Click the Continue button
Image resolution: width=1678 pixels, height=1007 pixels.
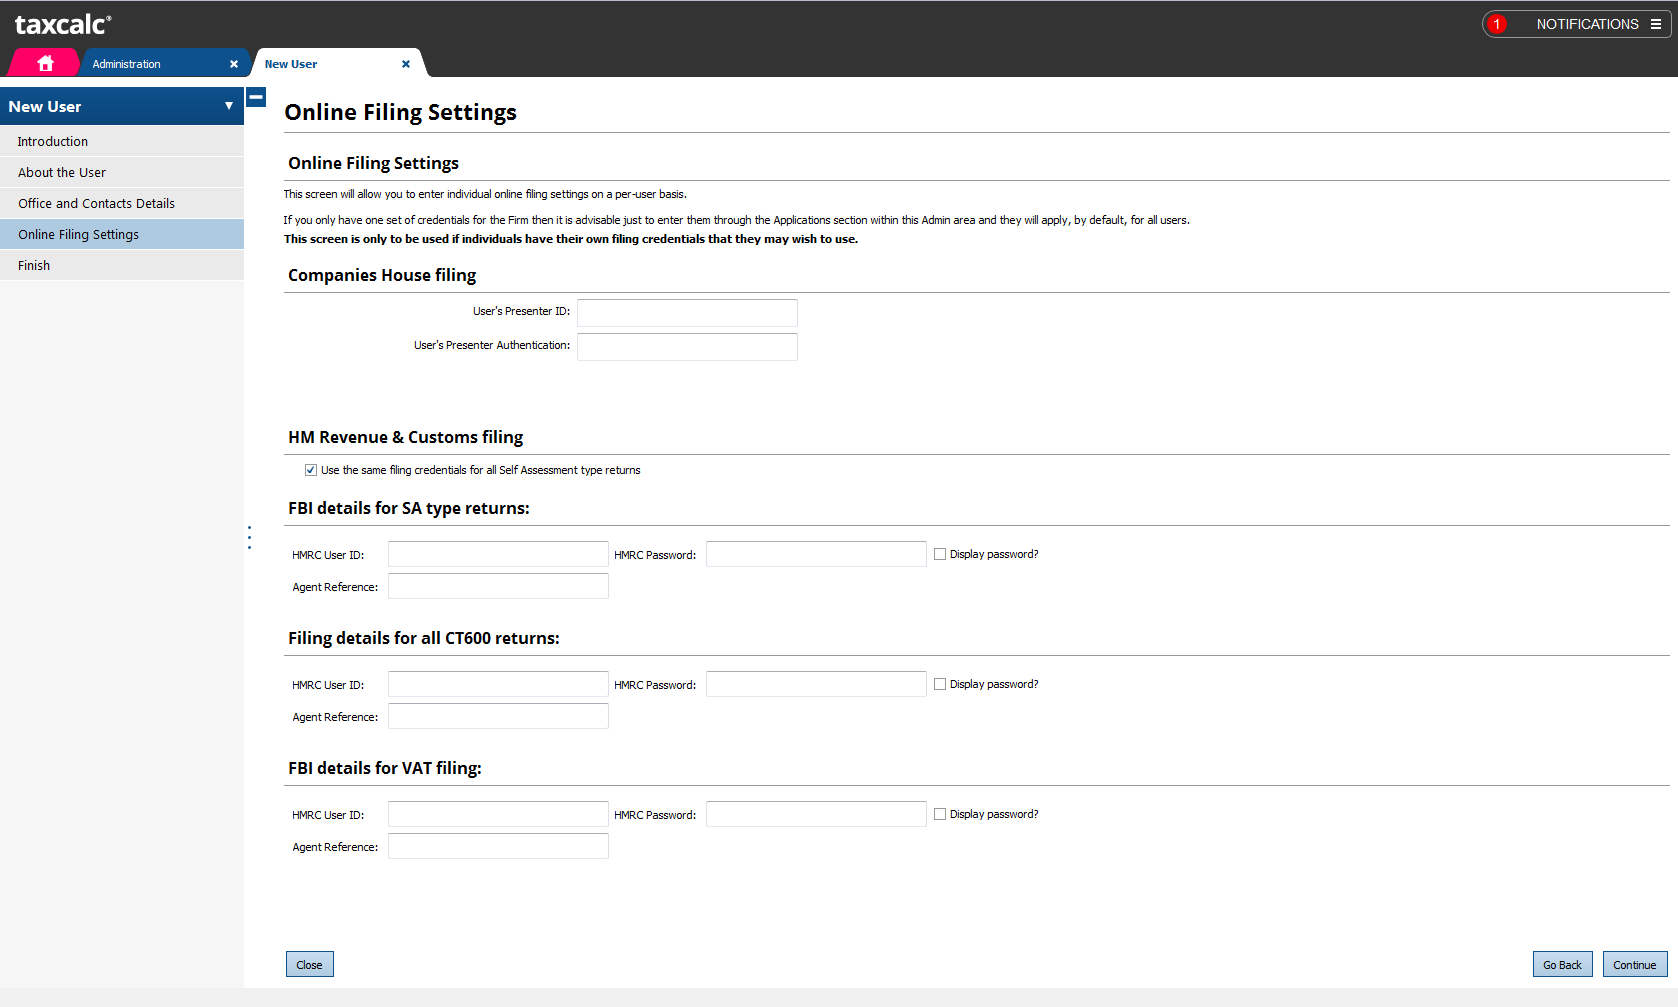pos(1635,964)
